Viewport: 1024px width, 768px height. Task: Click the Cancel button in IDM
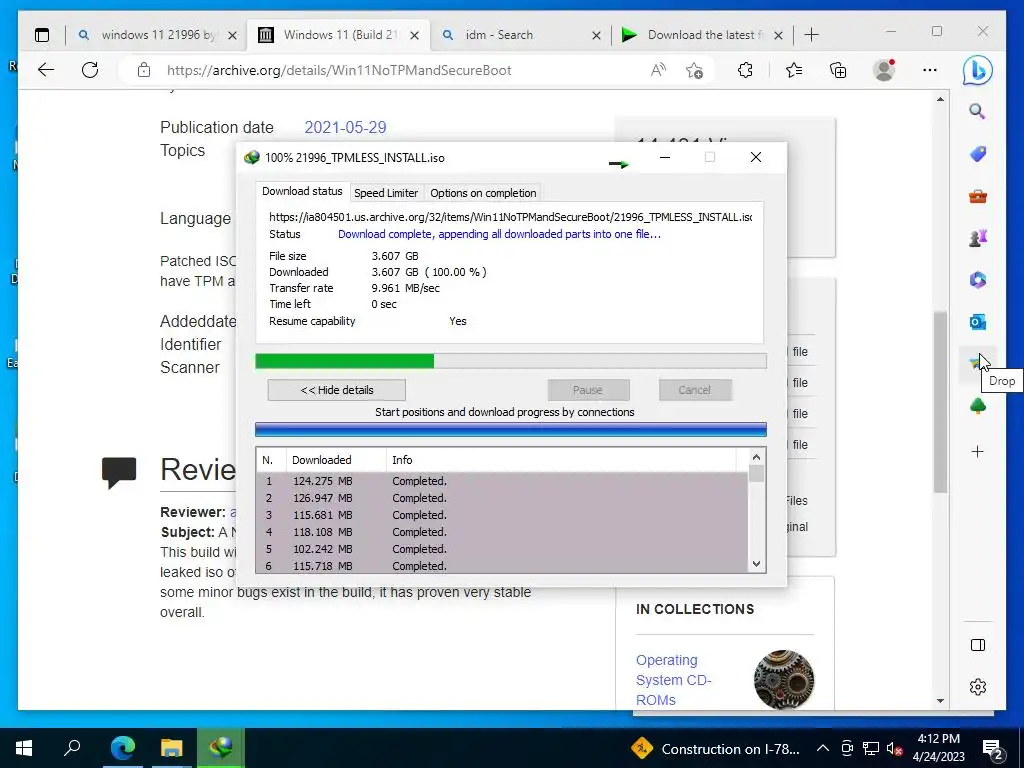point(694,390)
